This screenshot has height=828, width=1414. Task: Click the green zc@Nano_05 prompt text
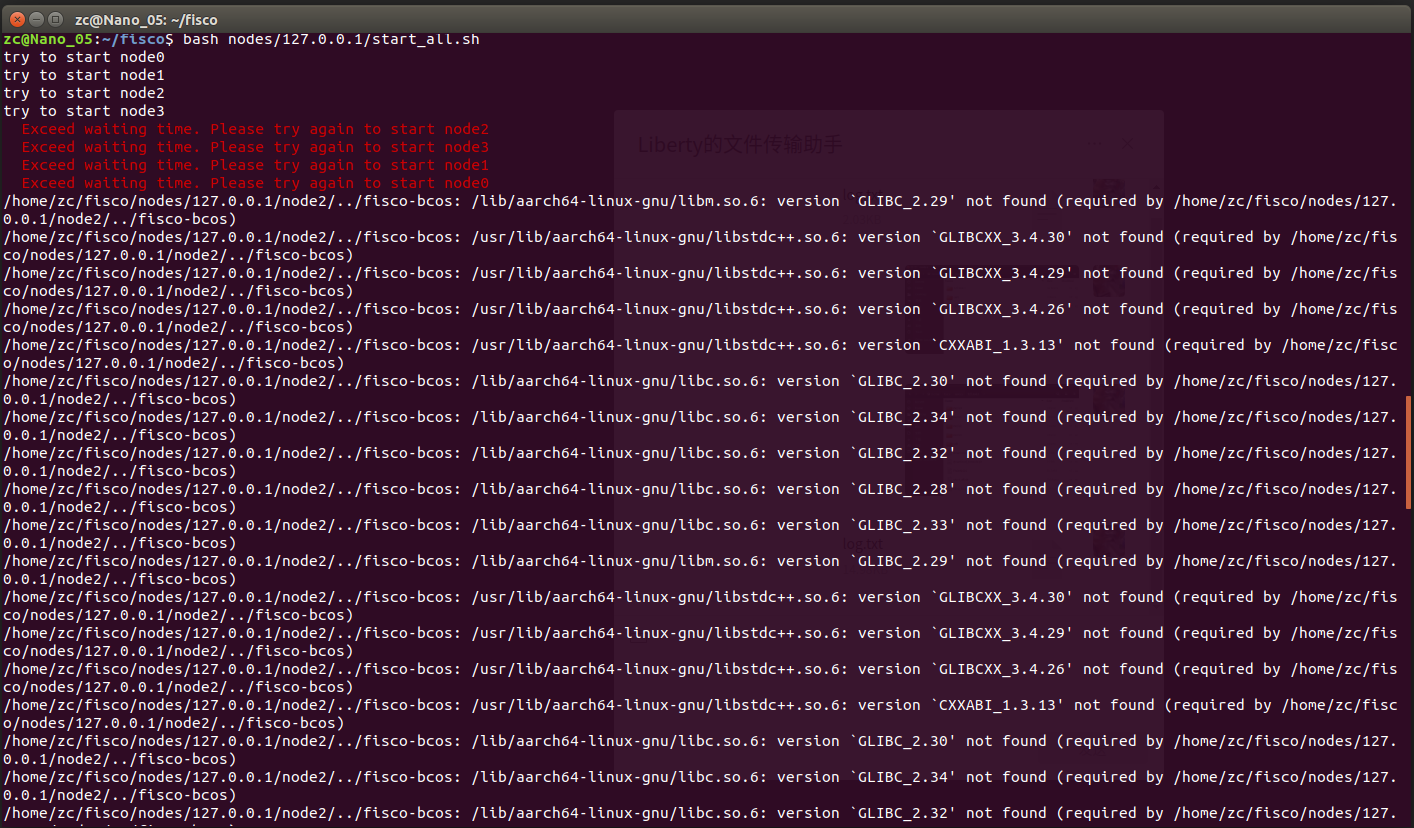48,39
